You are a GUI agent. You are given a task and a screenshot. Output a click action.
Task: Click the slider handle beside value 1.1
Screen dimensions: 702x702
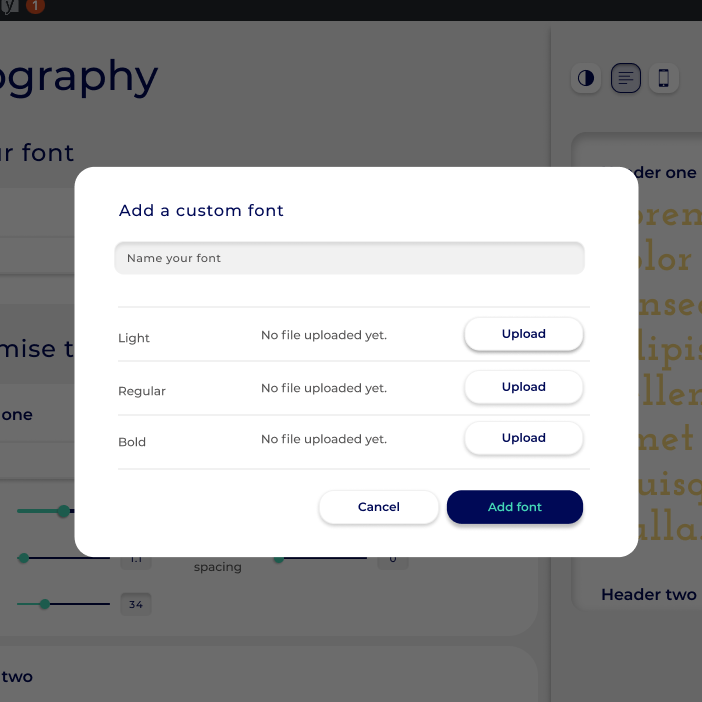pos(23,558)
